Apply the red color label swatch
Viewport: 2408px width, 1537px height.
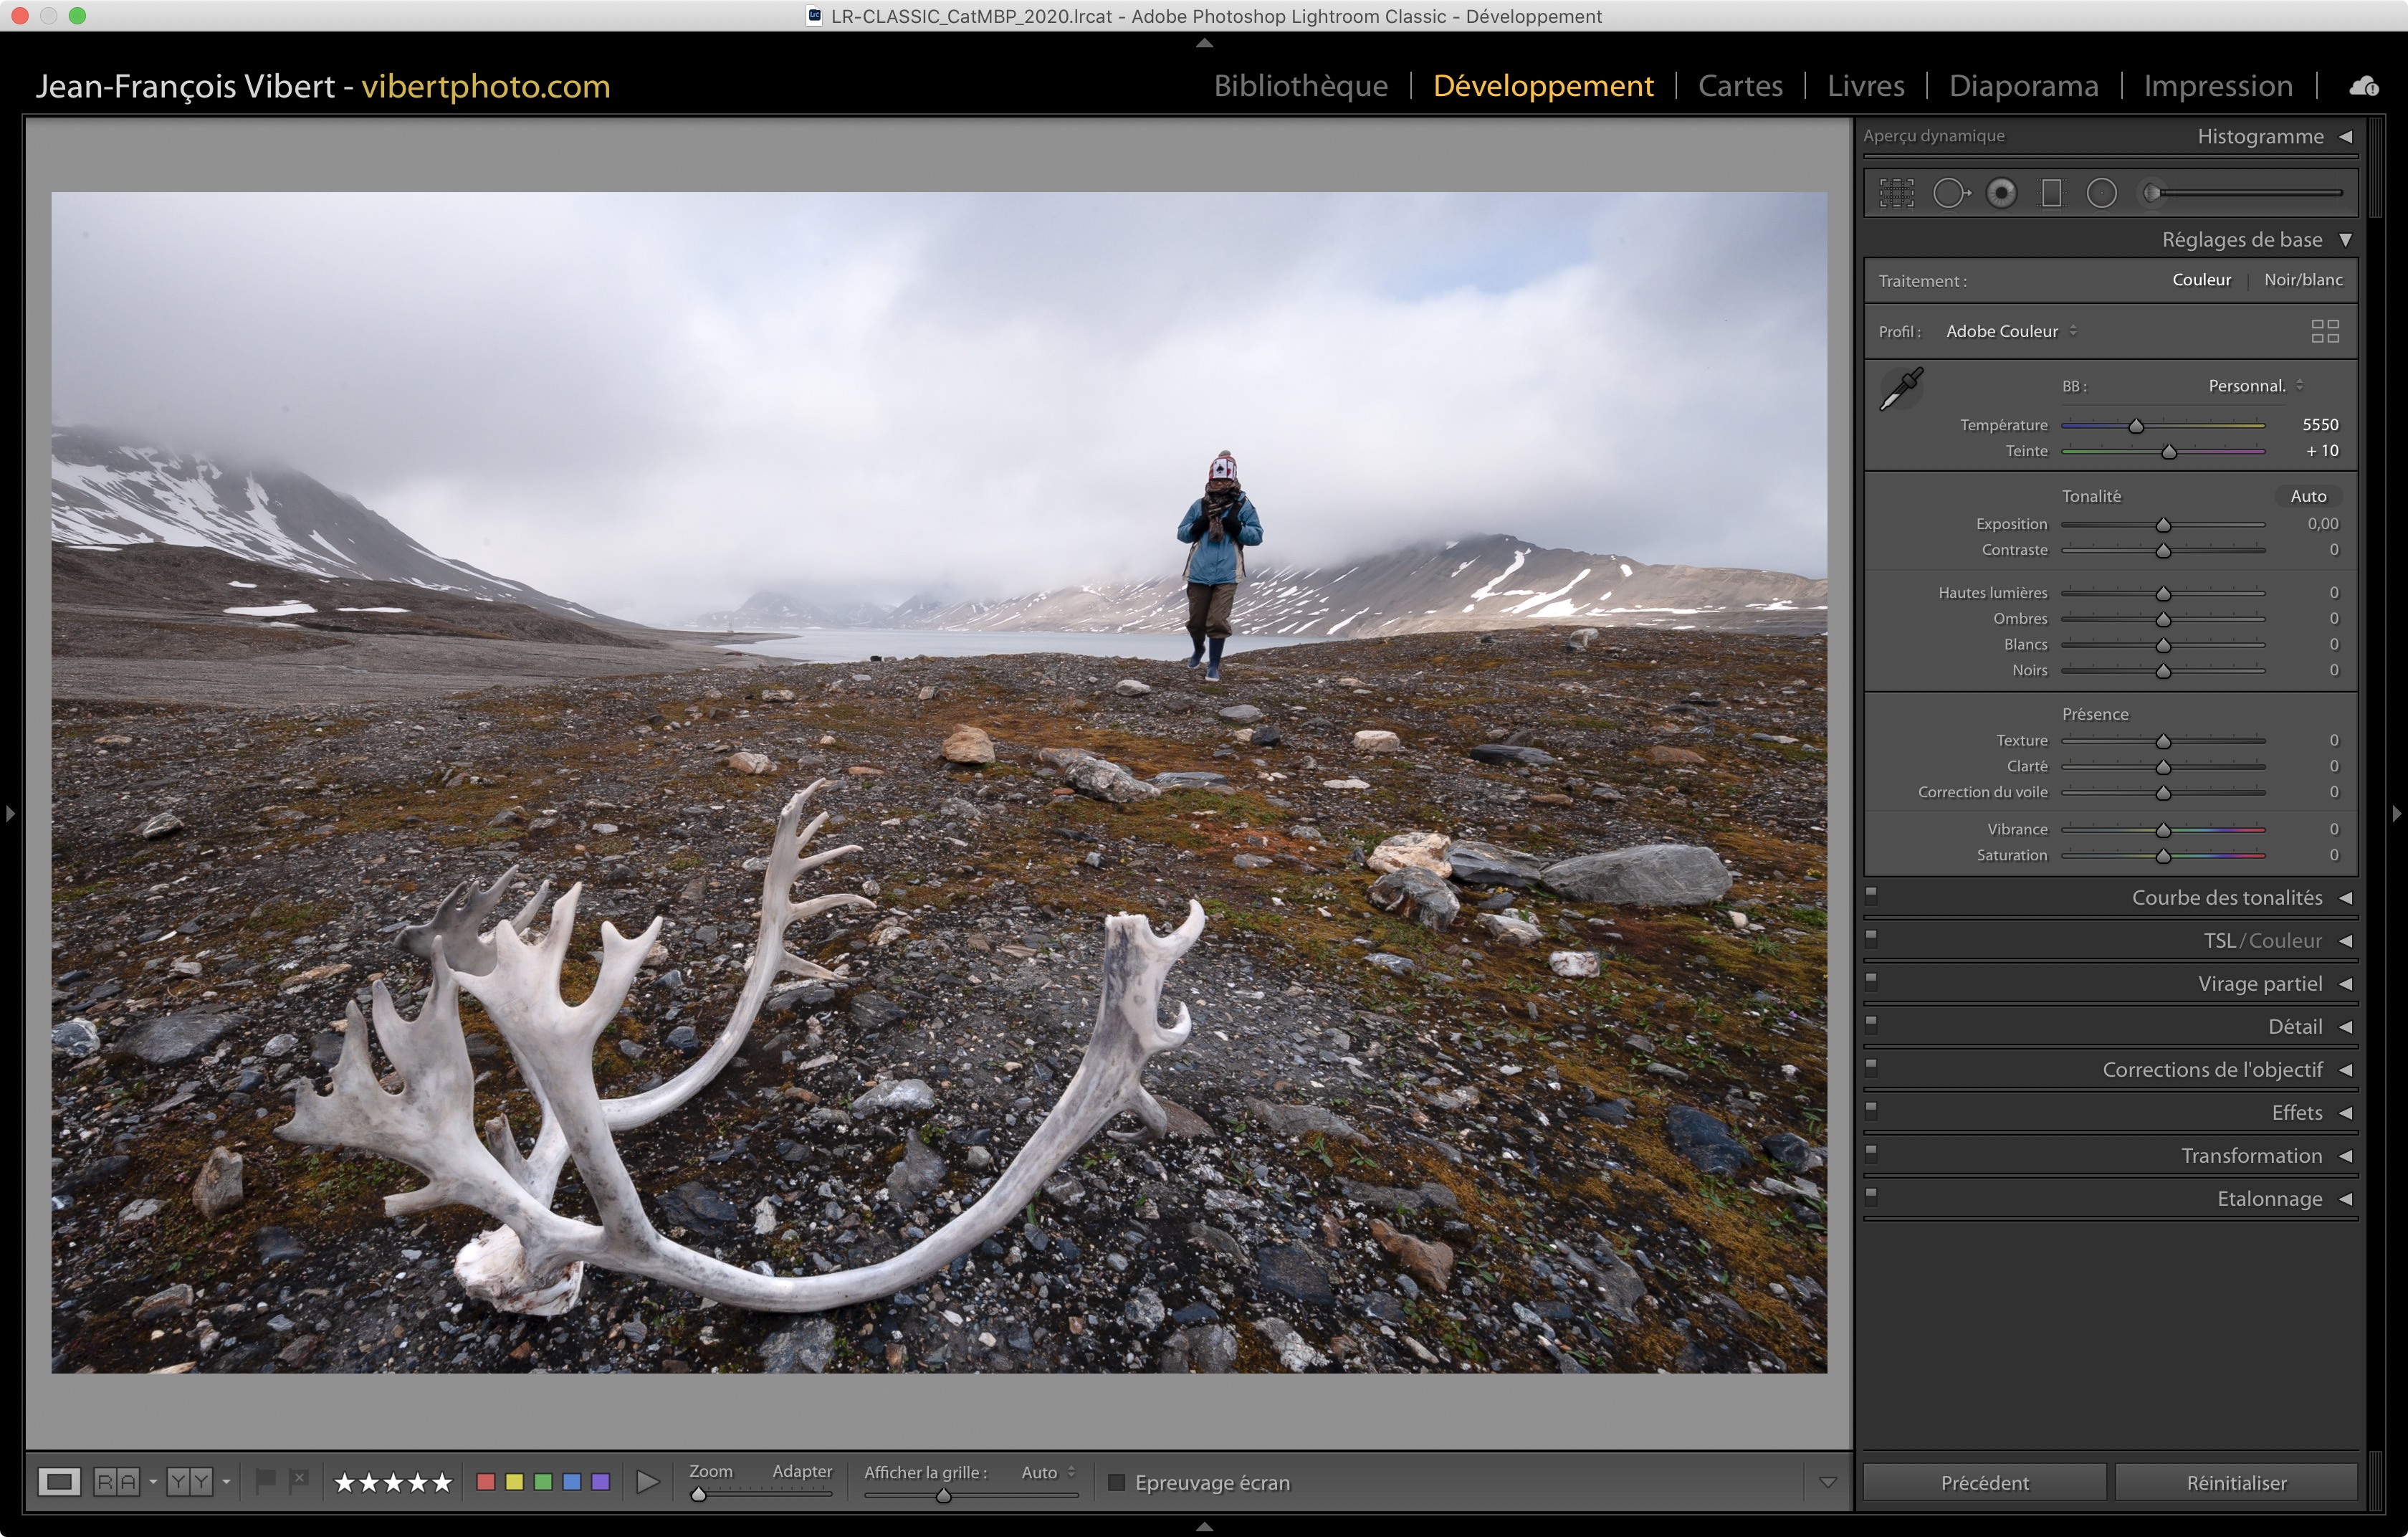click(x=486, y=1481)
